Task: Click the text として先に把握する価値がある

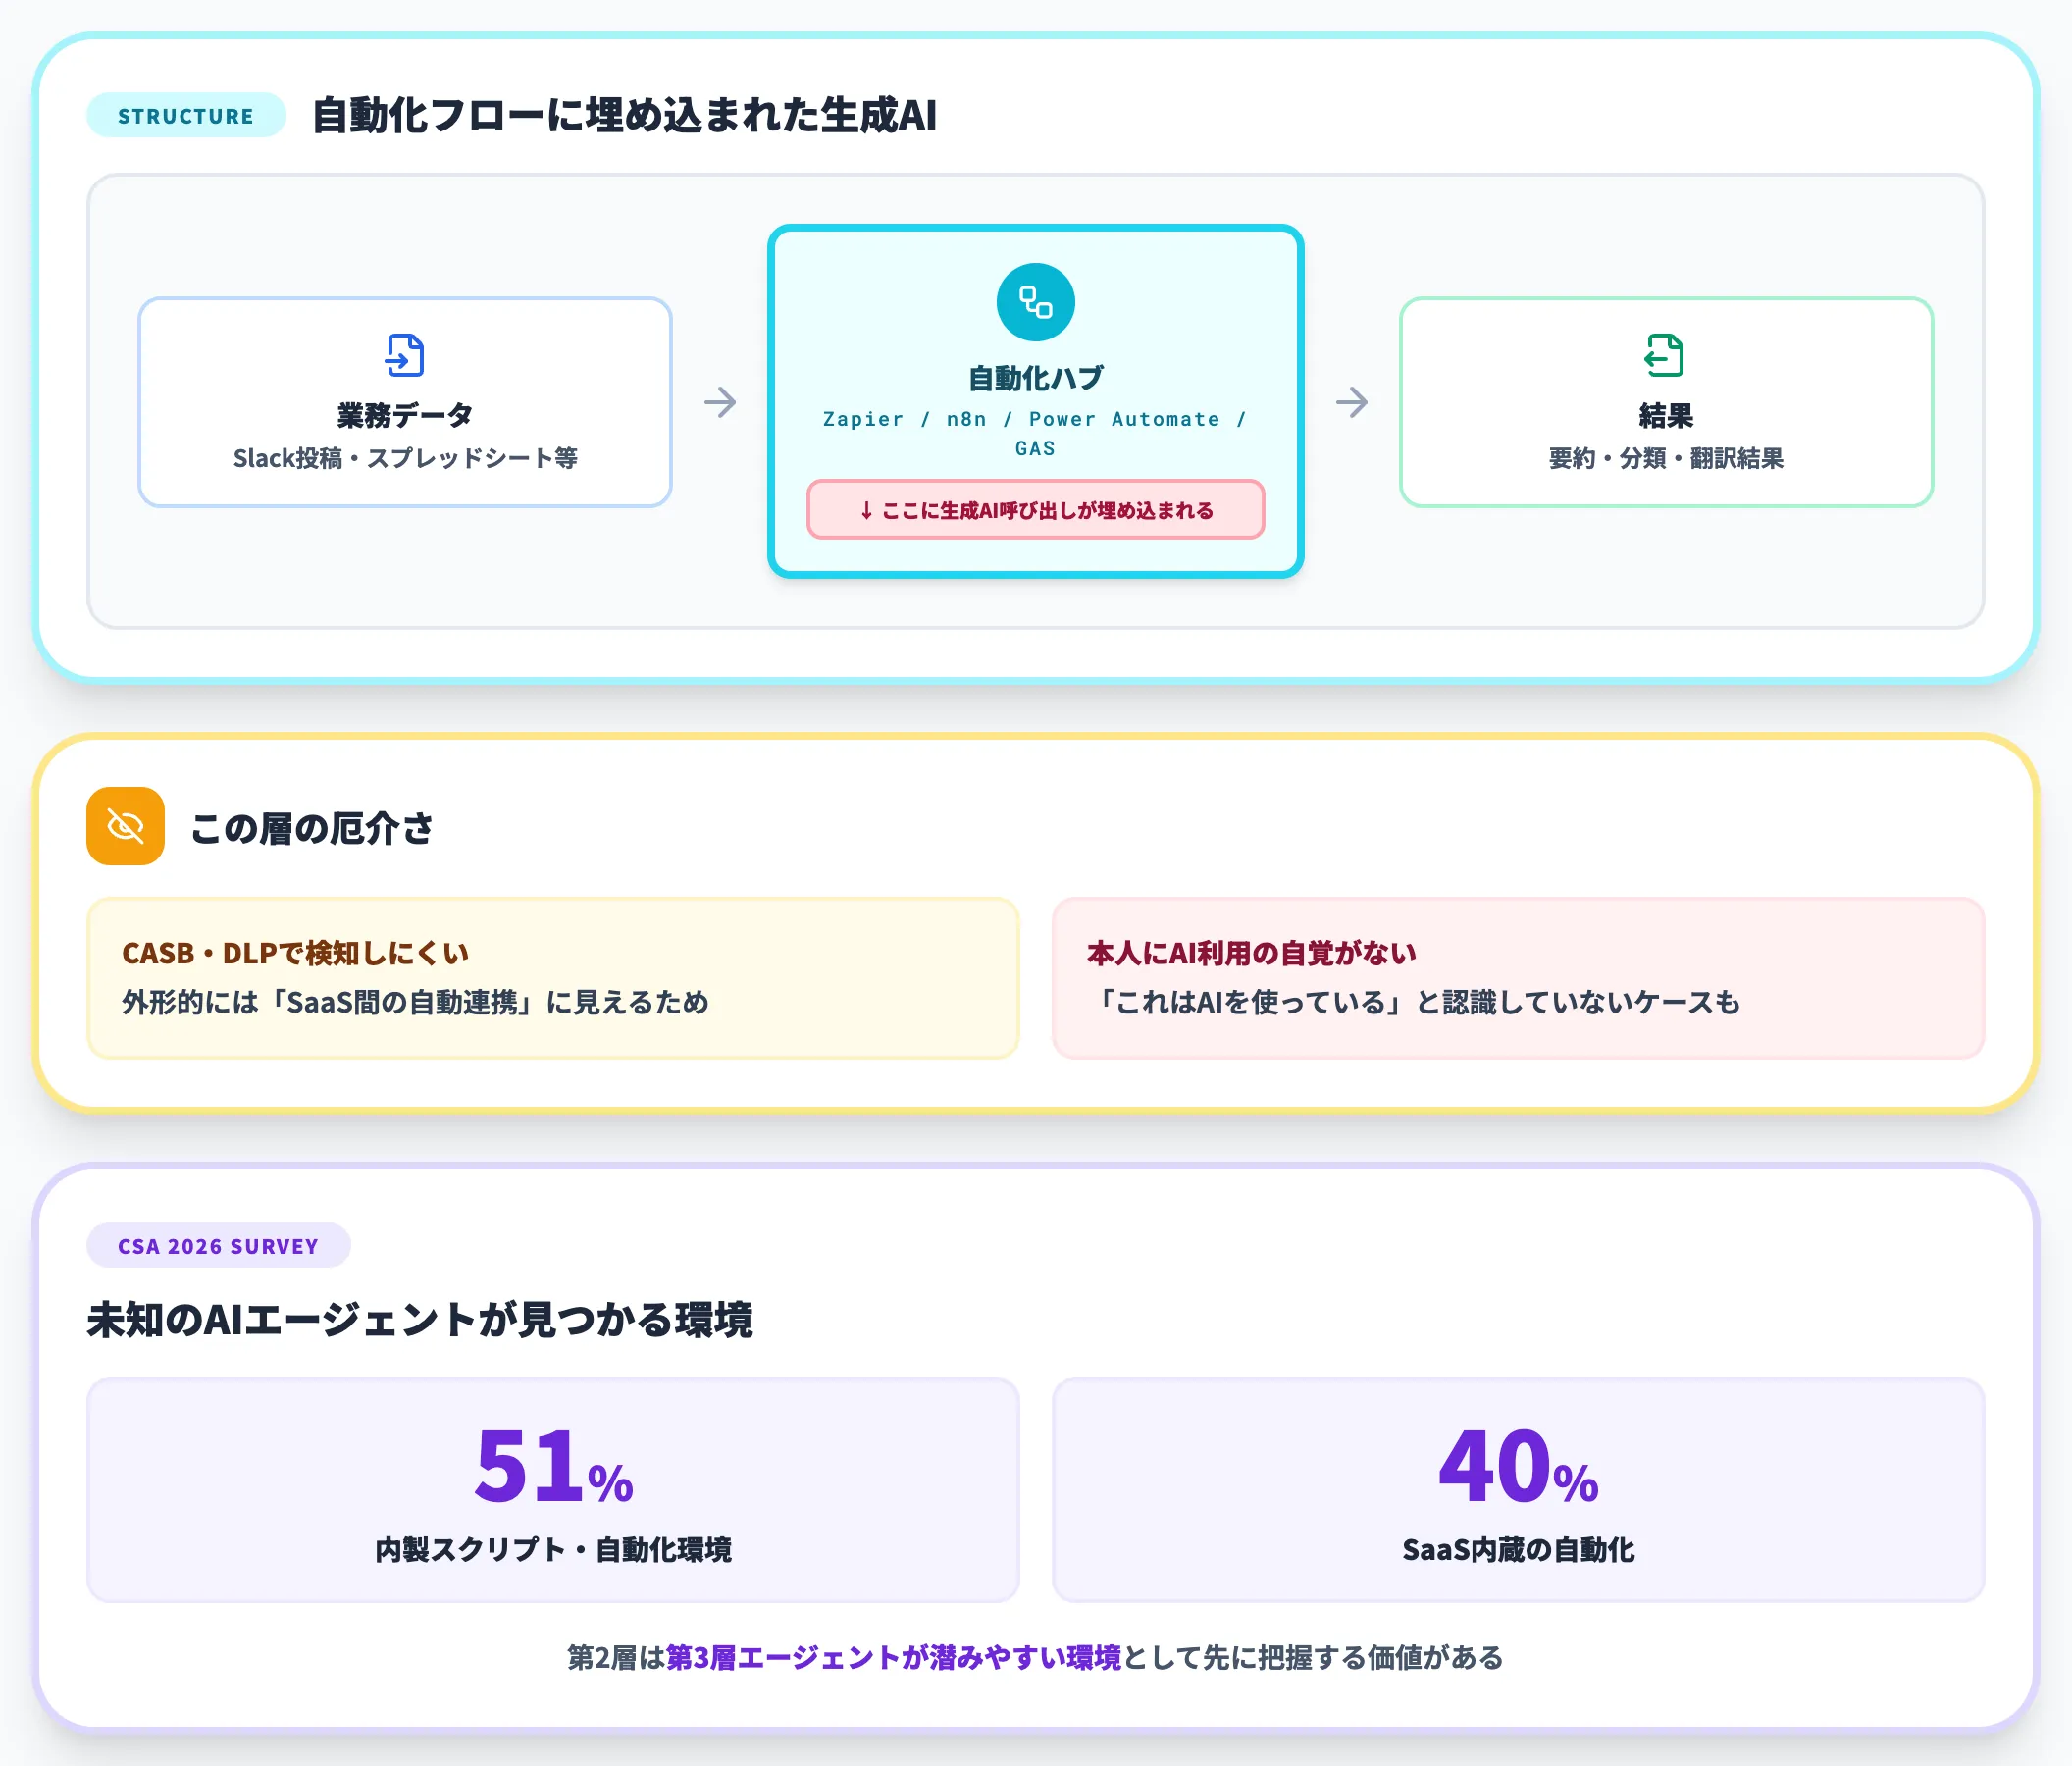Action: click(1313, 1657)
